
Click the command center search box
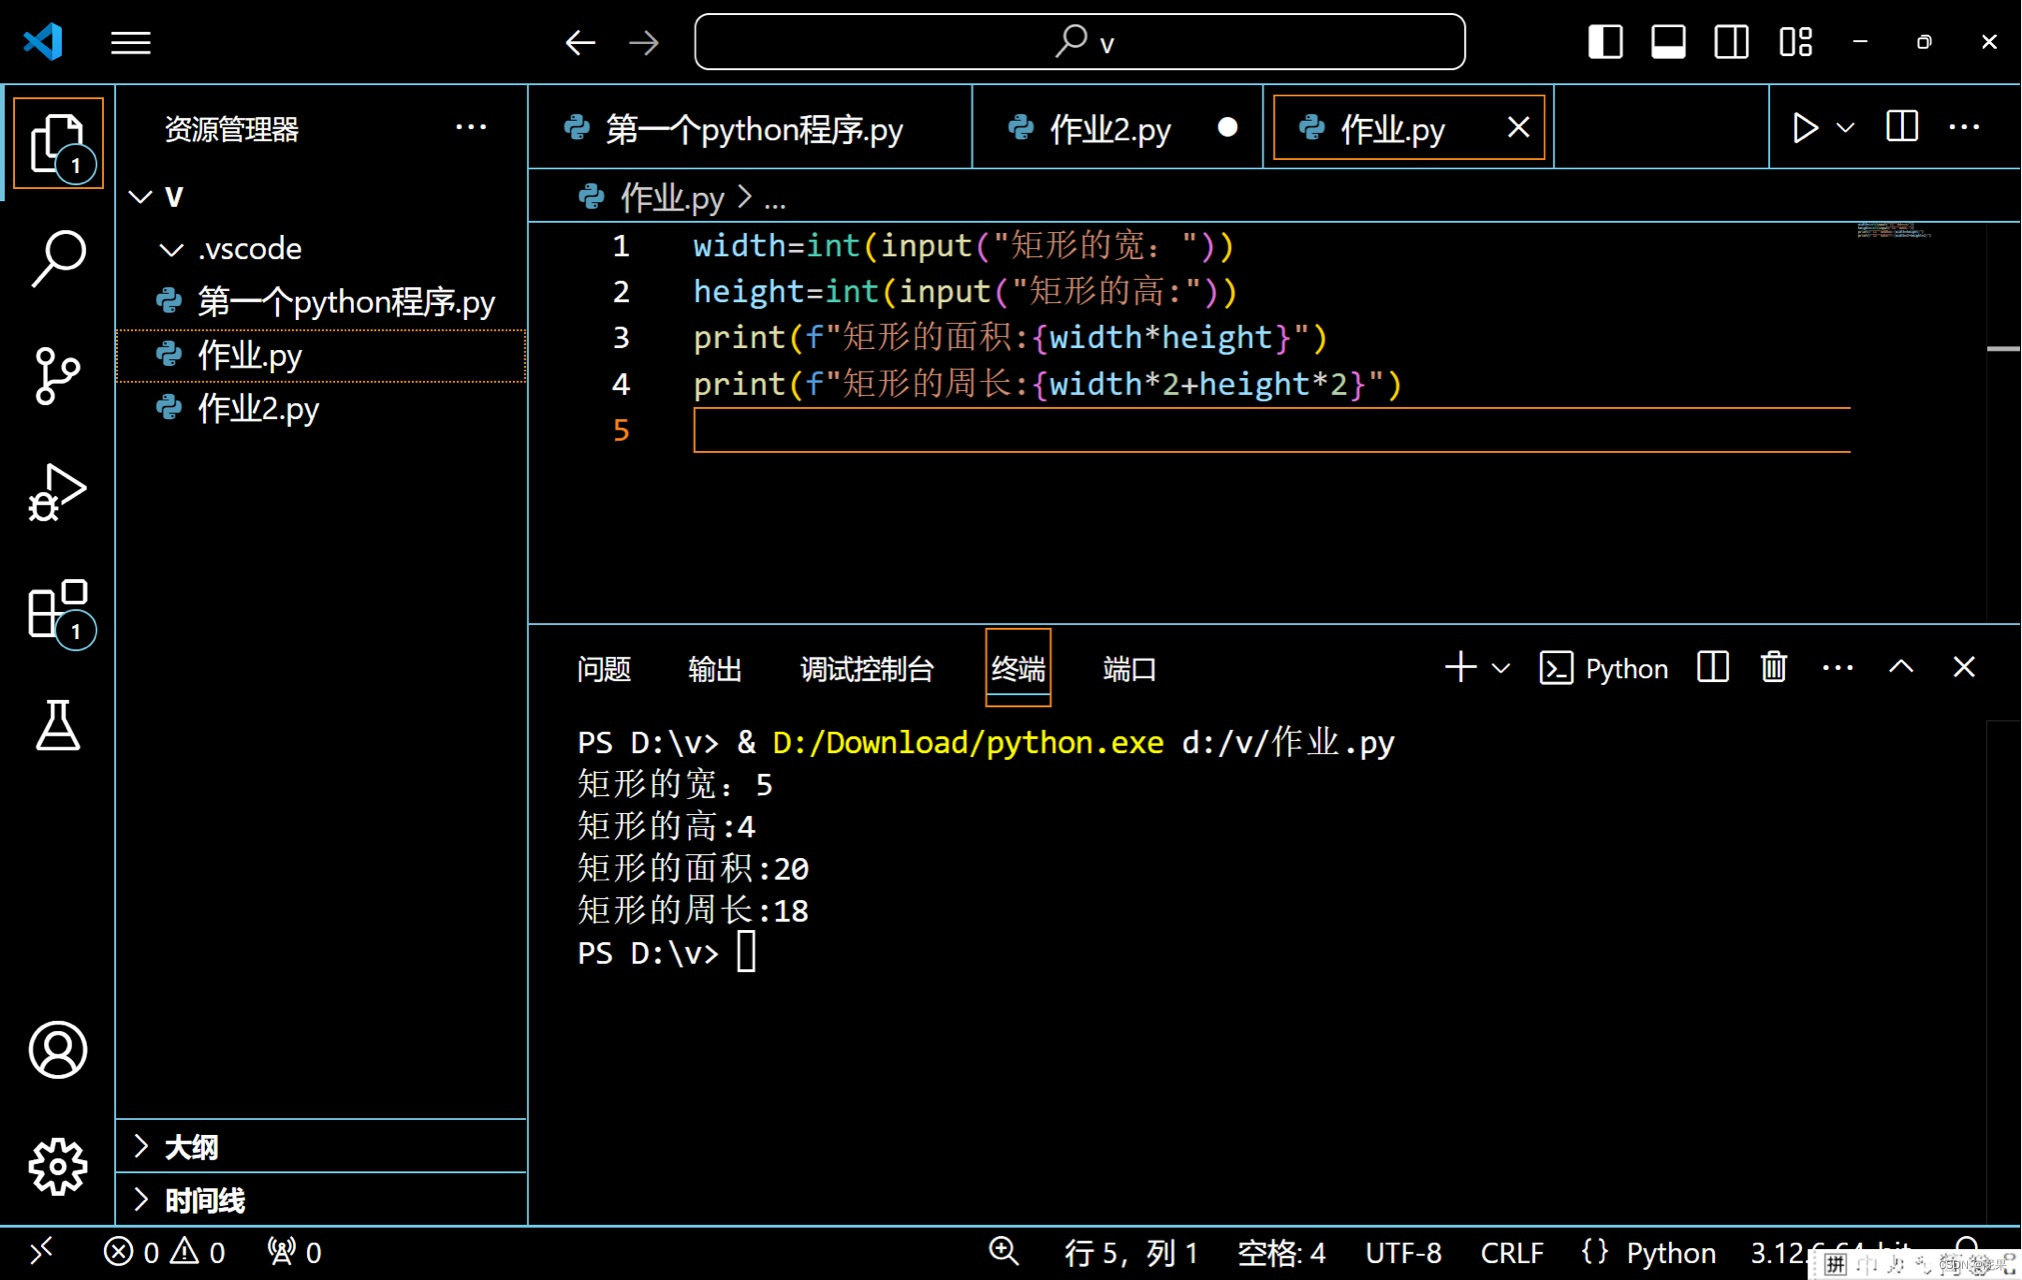point(1080,42)
